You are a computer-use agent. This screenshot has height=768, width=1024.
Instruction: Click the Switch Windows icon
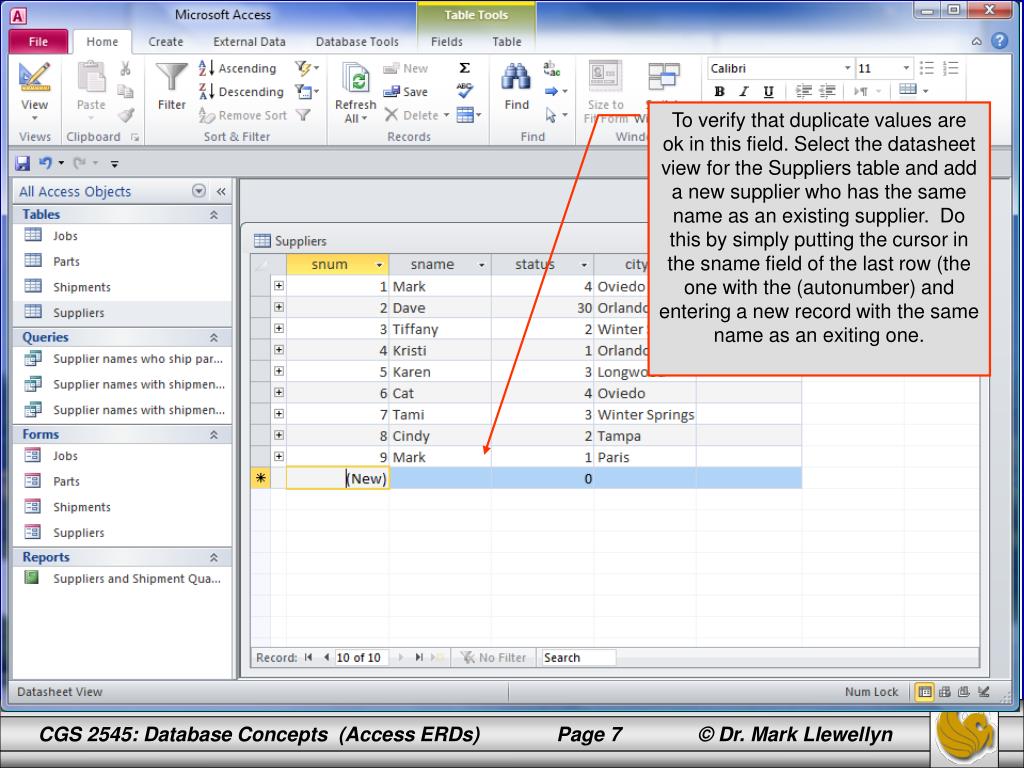tap(664, 77)
